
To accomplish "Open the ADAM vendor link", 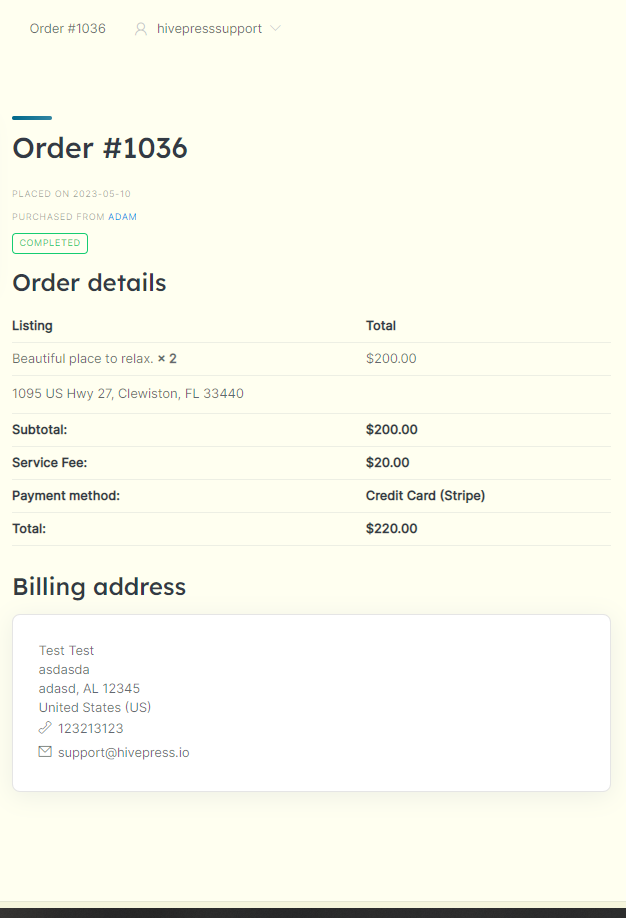I will [122, 217].
